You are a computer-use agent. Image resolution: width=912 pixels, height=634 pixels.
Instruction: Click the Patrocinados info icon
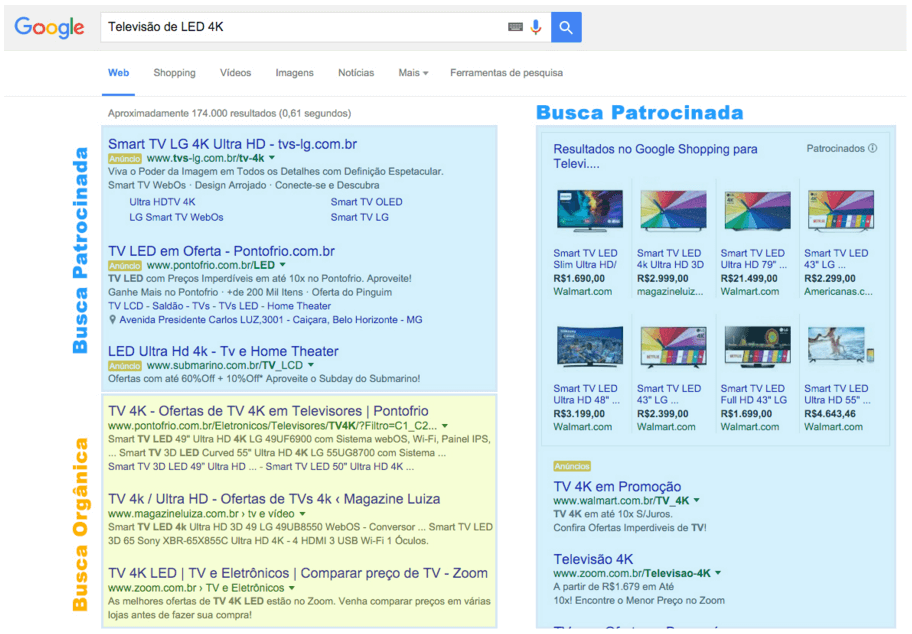[x=872, y=148]
